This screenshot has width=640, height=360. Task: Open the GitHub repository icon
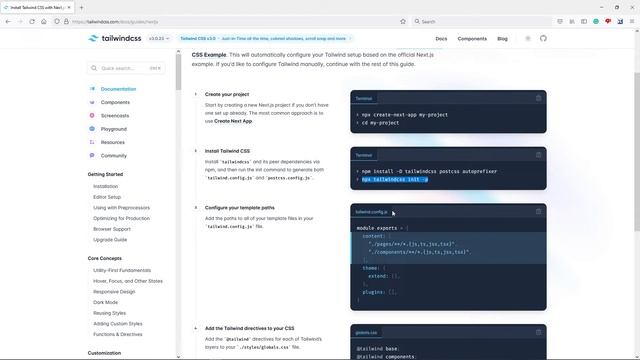(543, 38)
